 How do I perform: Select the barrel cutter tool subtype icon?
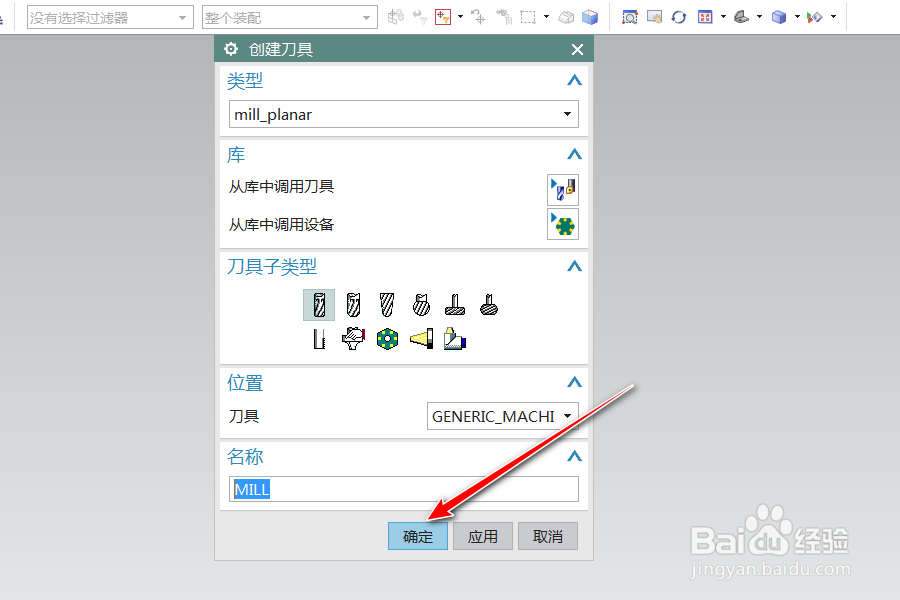click(489, 305)
